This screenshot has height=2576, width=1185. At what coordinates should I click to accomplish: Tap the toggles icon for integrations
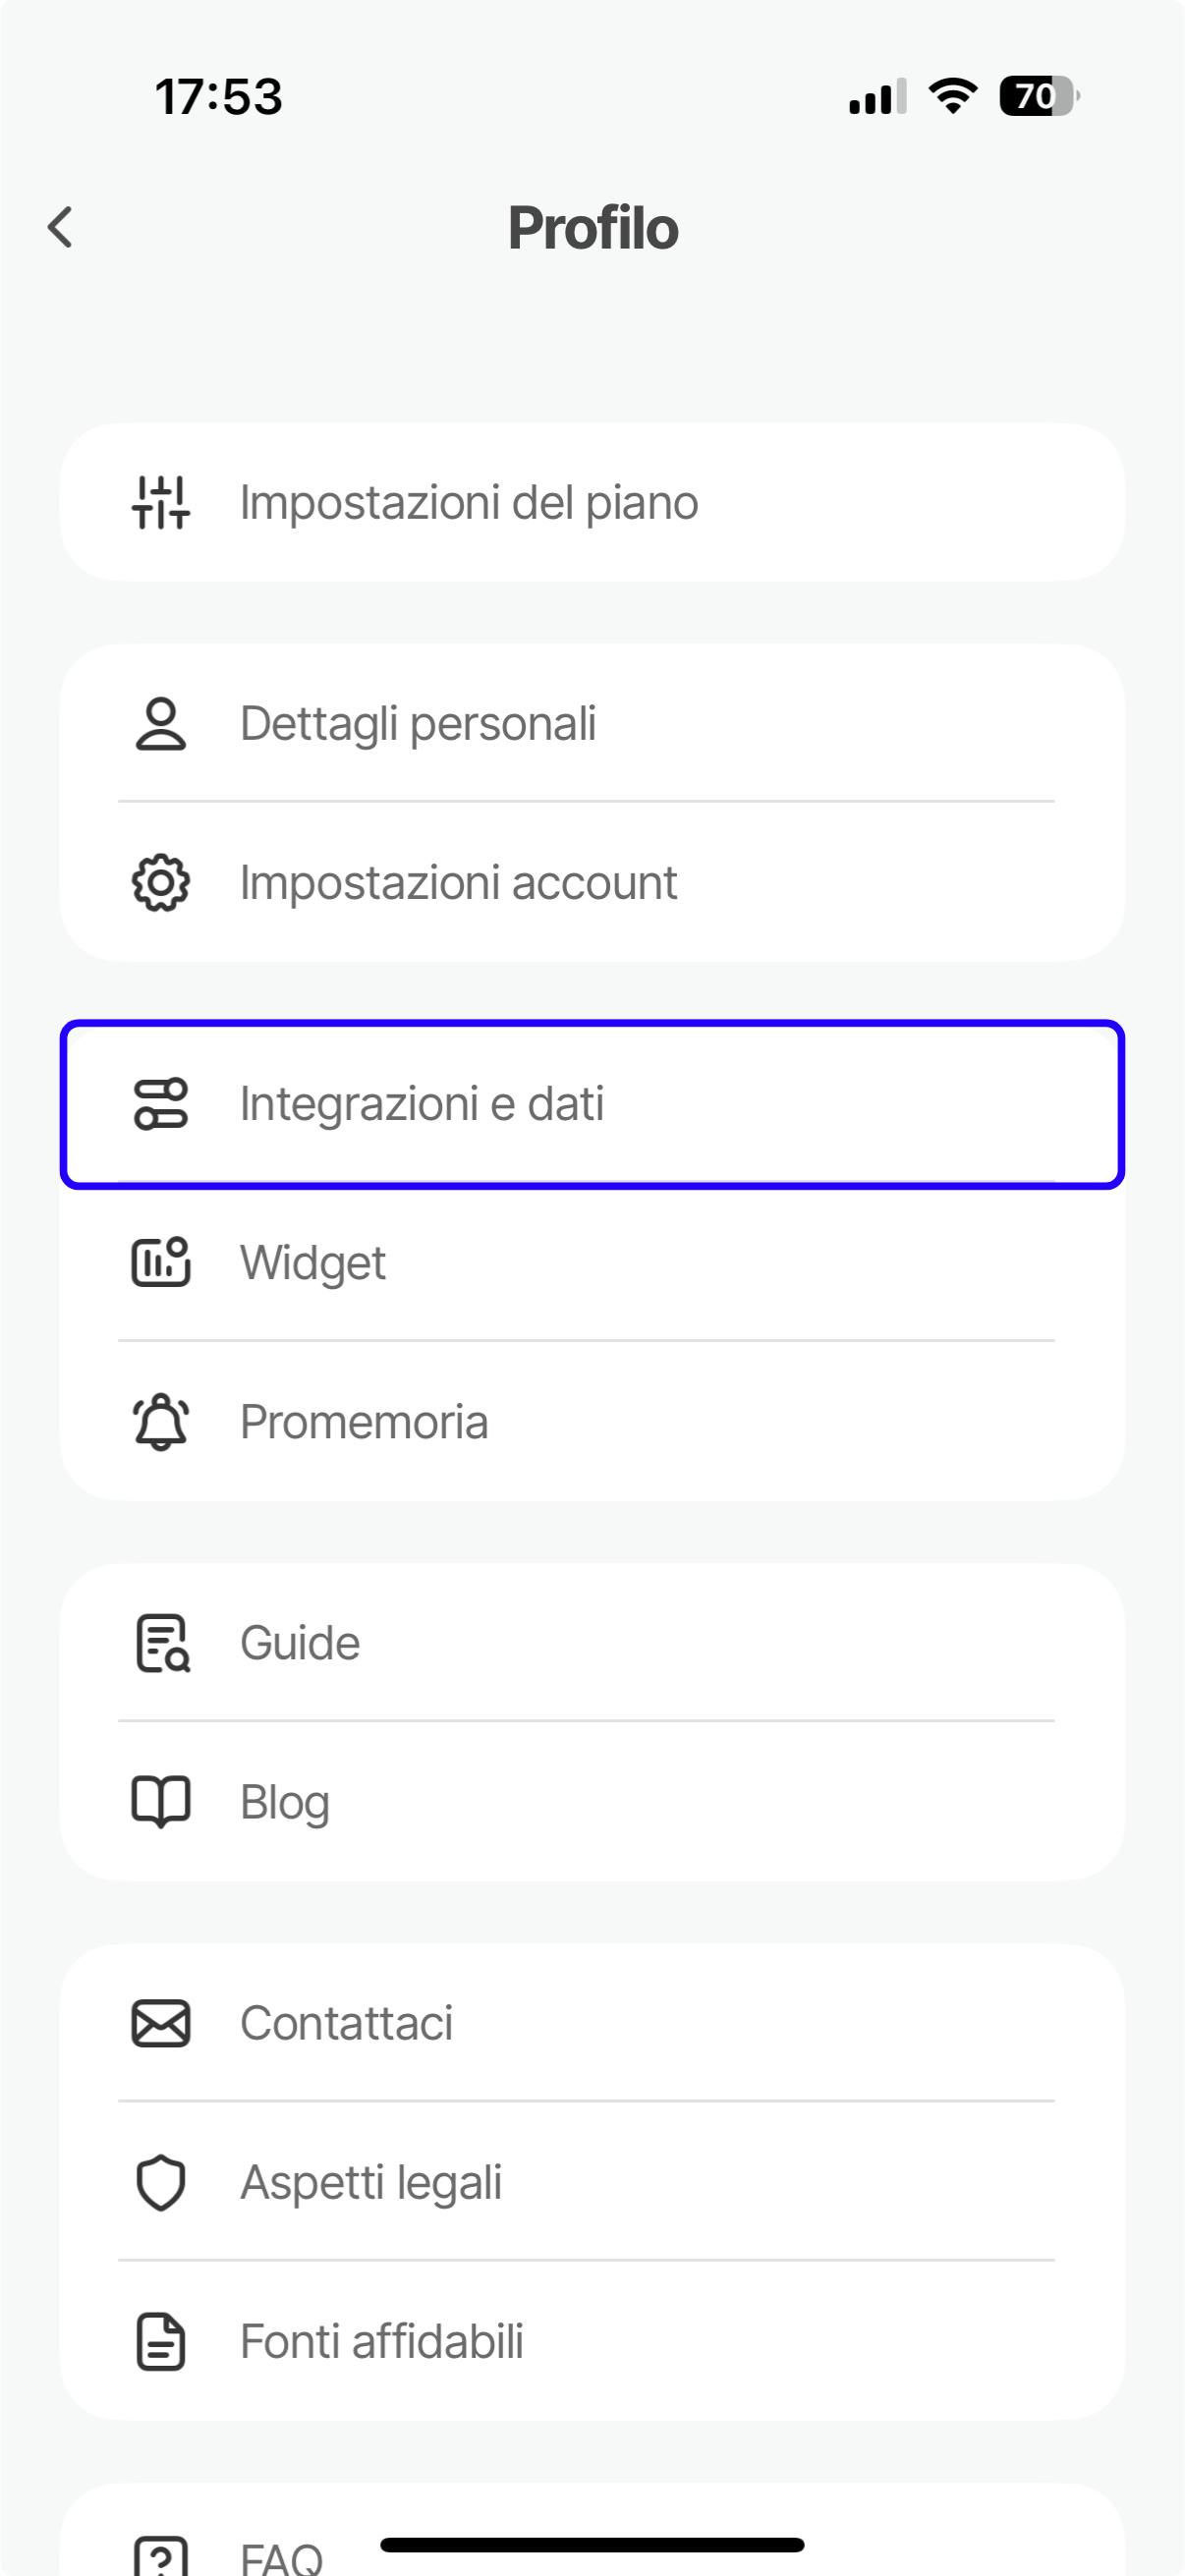(160, 1104)
